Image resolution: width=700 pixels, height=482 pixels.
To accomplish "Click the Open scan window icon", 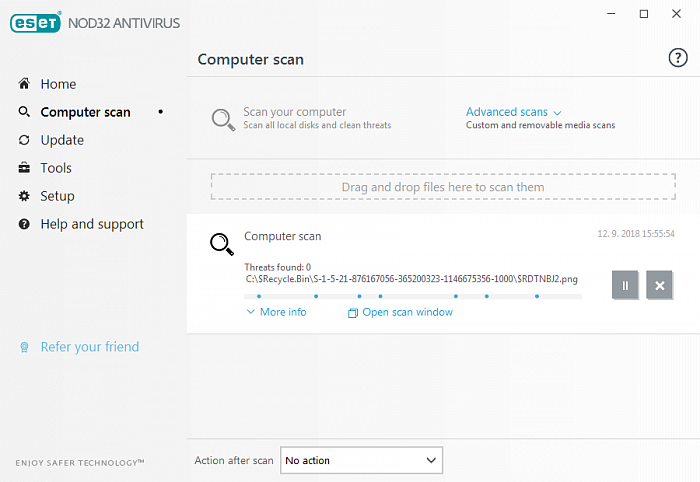I will point(353,313).
